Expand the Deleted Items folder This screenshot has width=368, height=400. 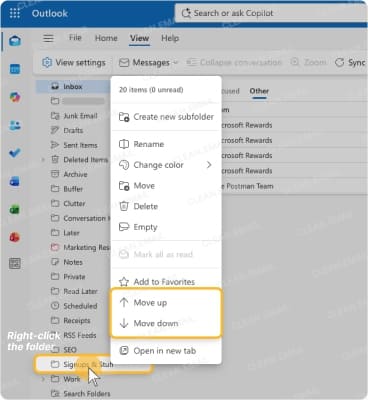pos(43,160)
